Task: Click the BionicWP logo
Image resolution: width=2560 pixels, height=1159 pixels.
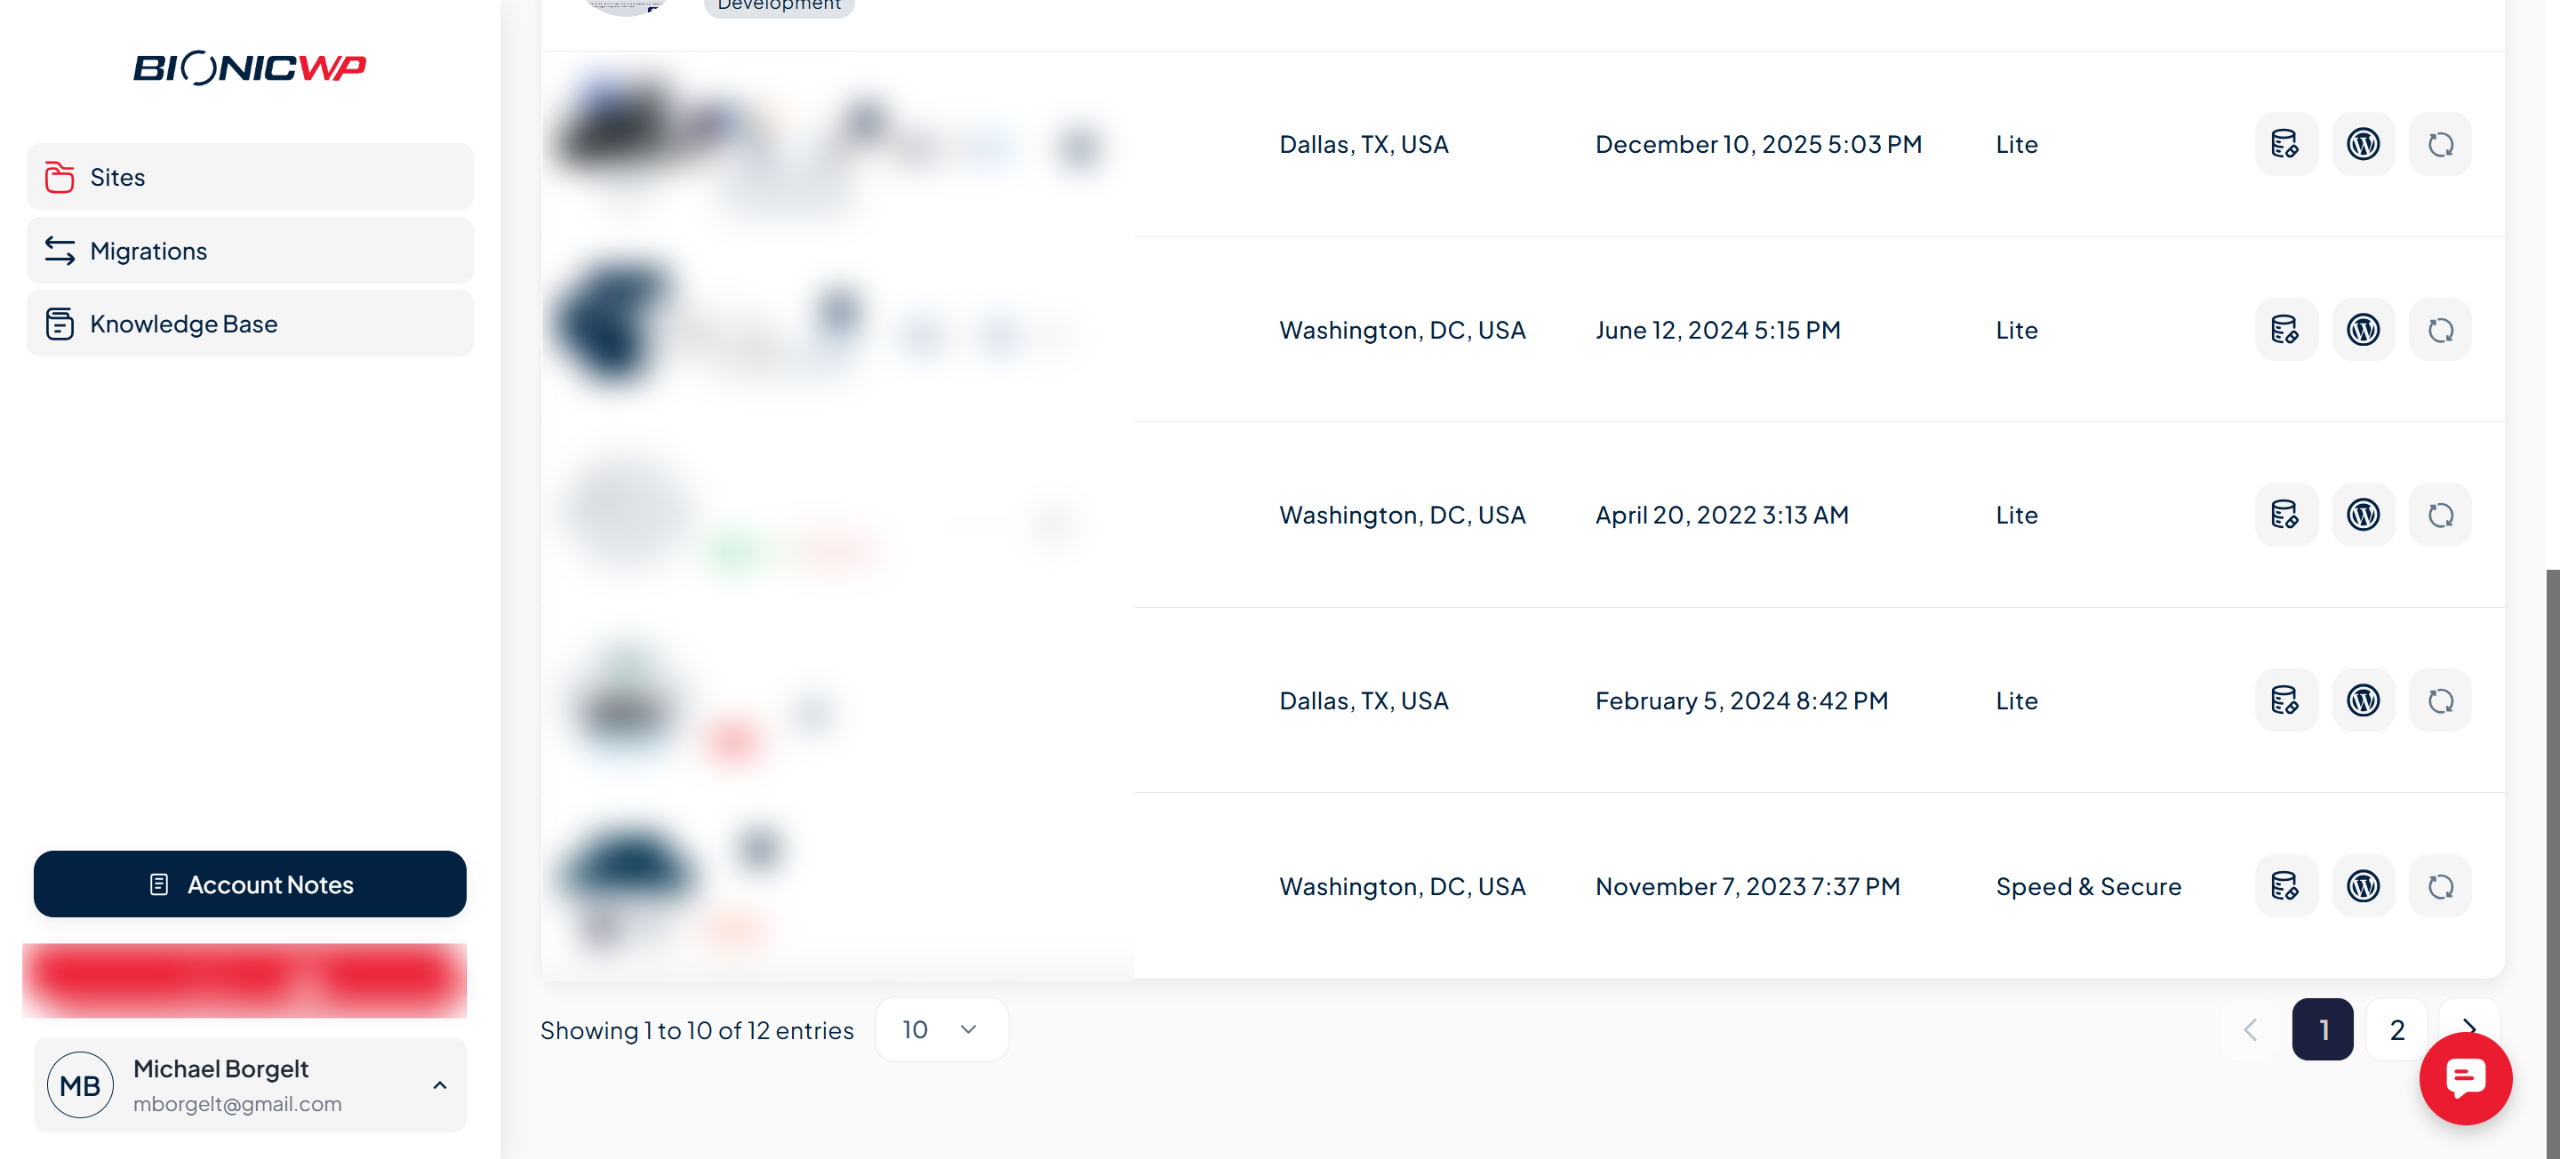Action: coord(250,68)
